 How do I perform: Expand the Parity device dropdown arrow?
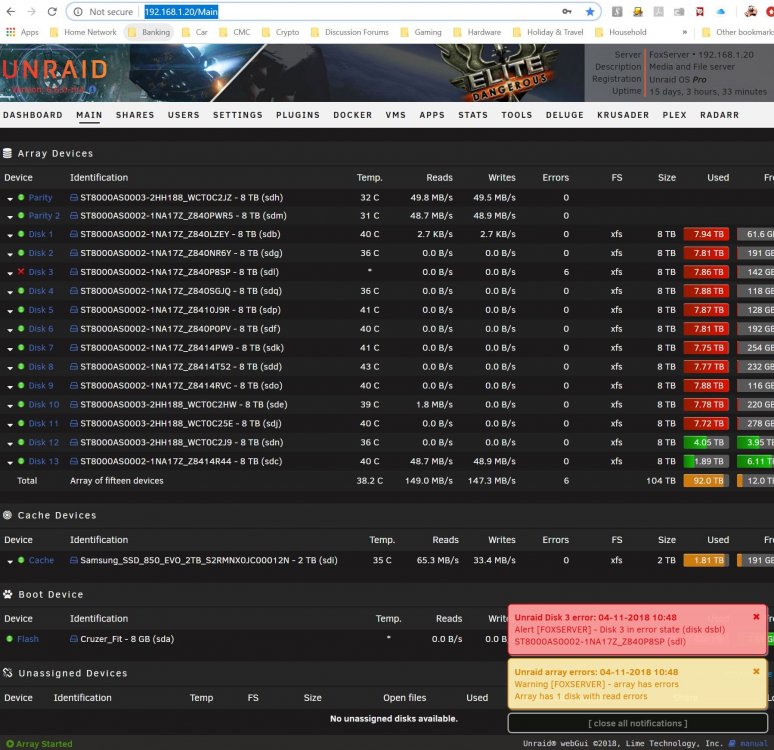tap(10, 198)
